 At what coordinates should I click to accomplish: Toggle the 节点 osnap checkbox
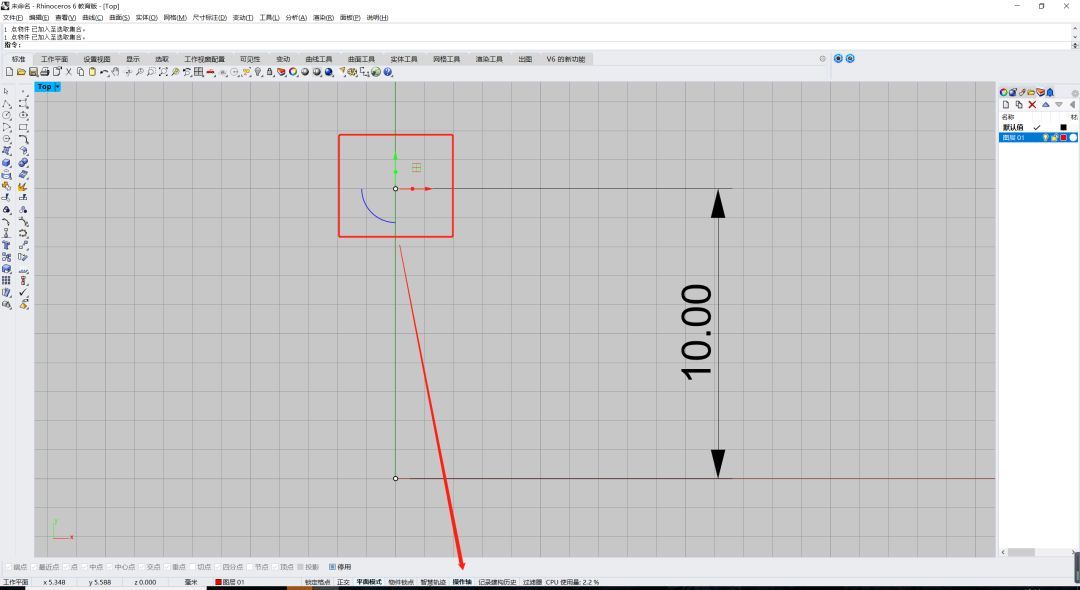249,567
